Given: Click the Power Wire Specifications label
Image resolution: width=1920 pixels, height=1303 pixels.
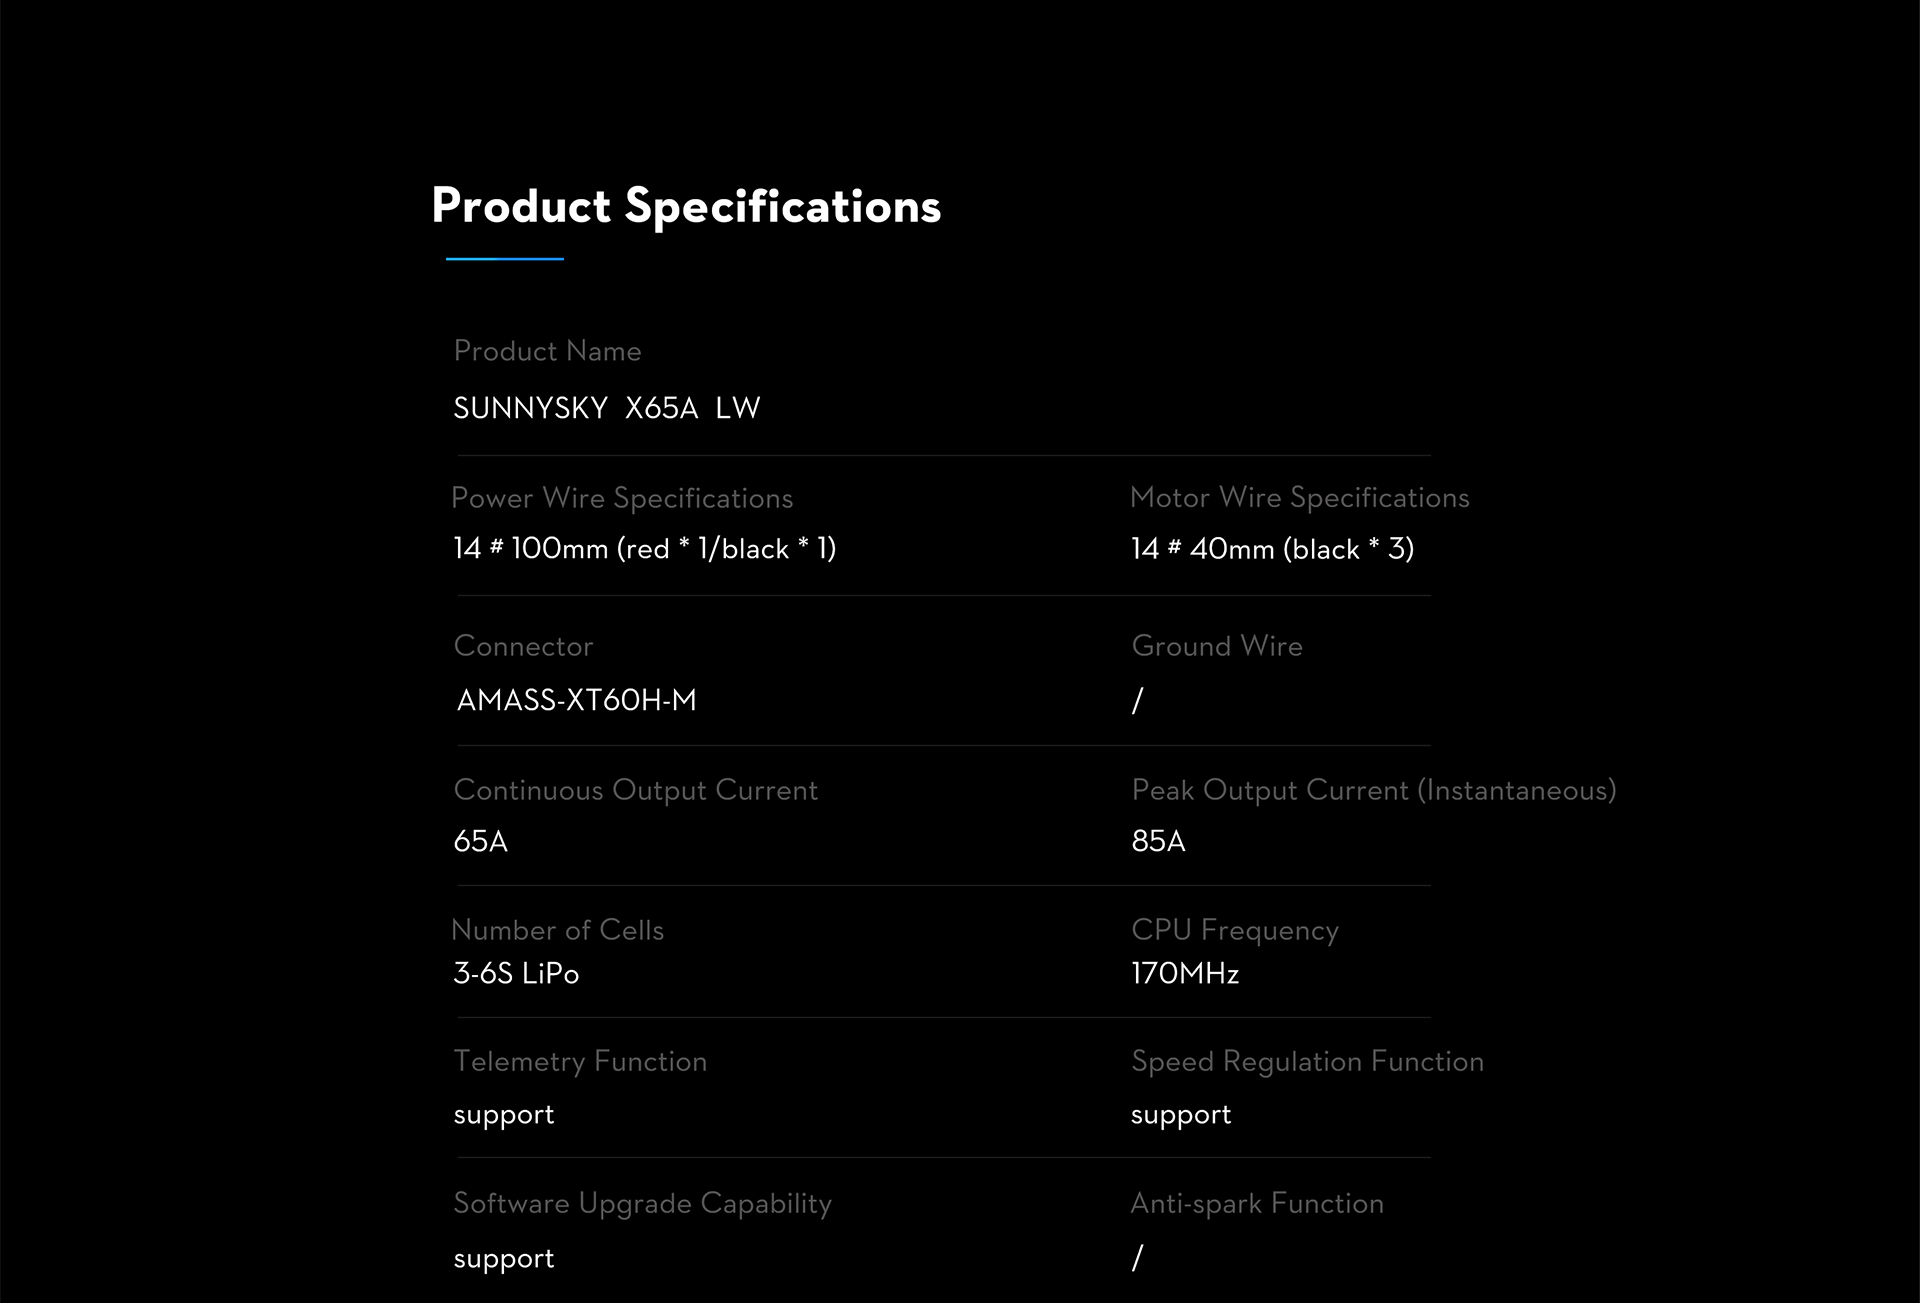Looking at the screenshot, I should tap(622, 498).
